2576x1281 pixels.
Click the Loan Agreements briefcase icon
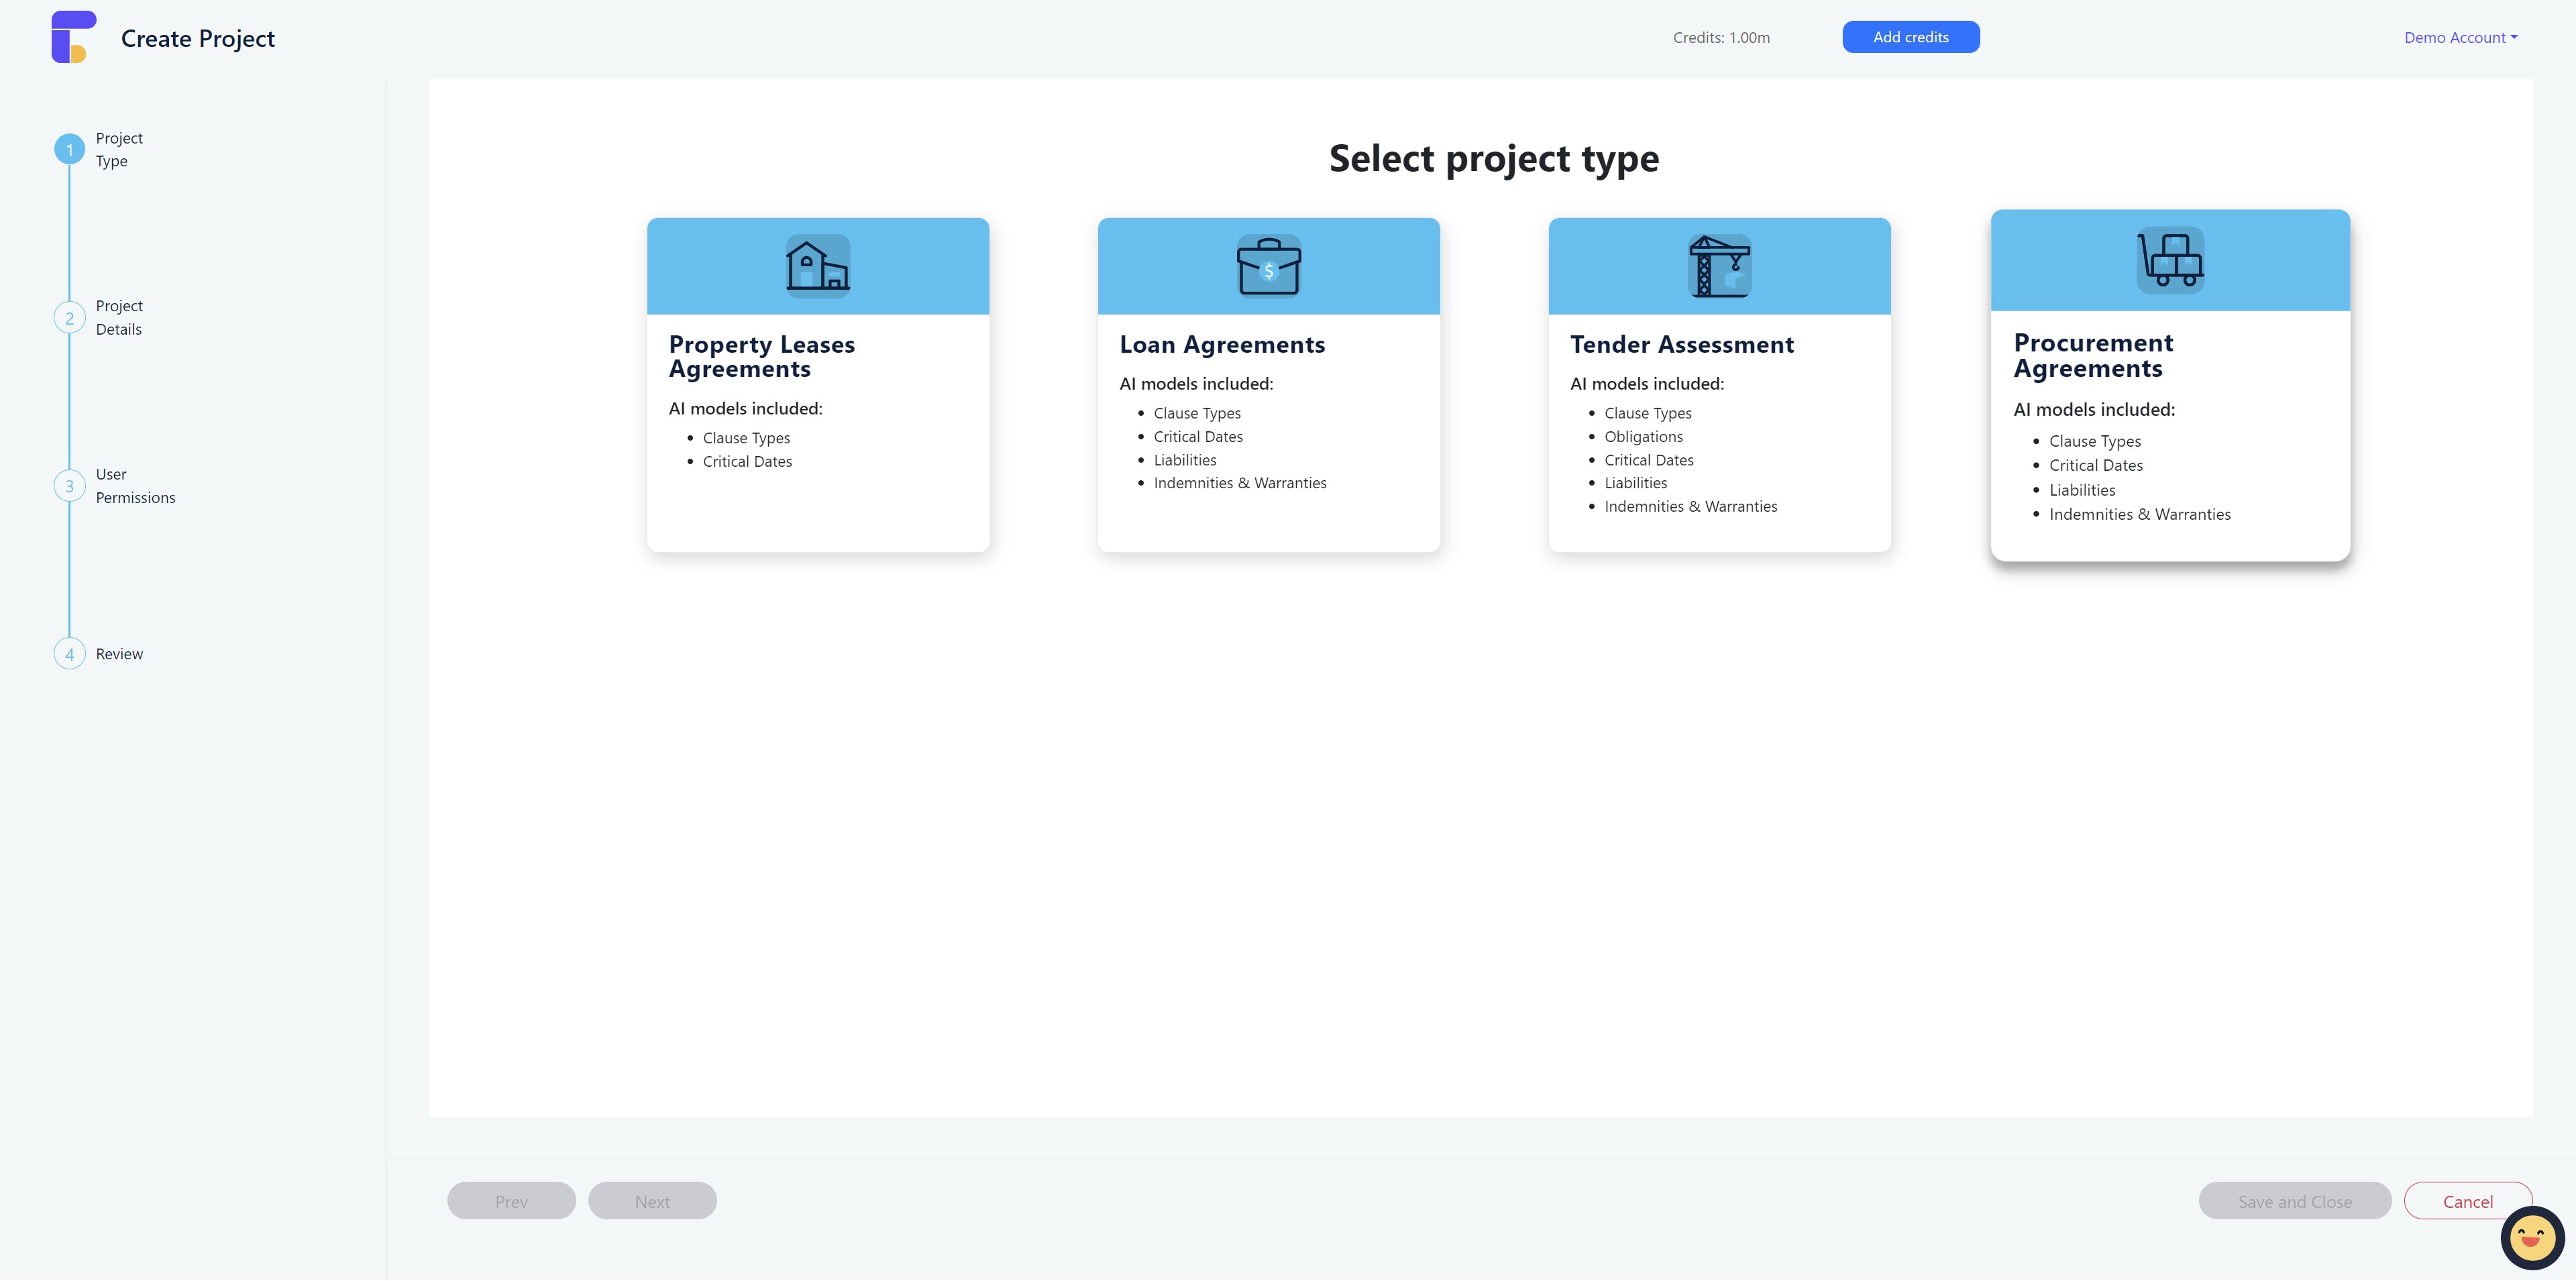(1268, 266)
